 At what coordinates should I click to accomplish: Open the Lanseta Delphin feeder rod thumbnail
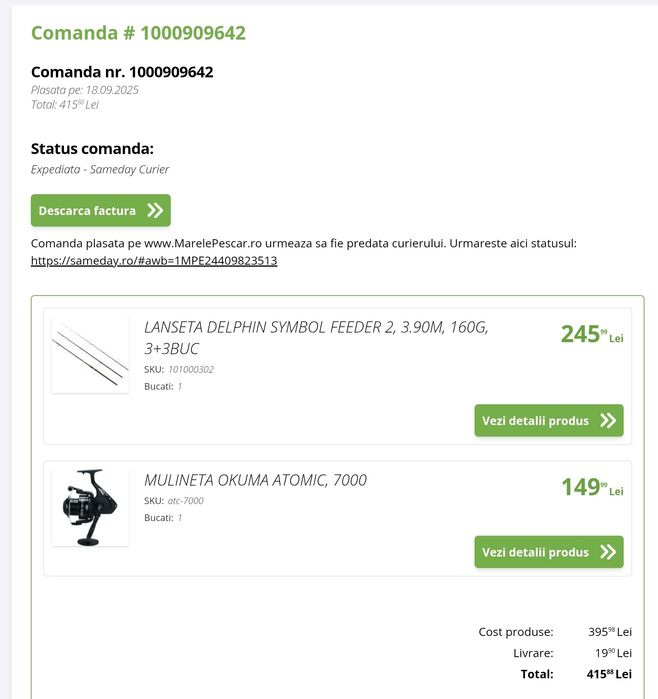coord(90,351)
